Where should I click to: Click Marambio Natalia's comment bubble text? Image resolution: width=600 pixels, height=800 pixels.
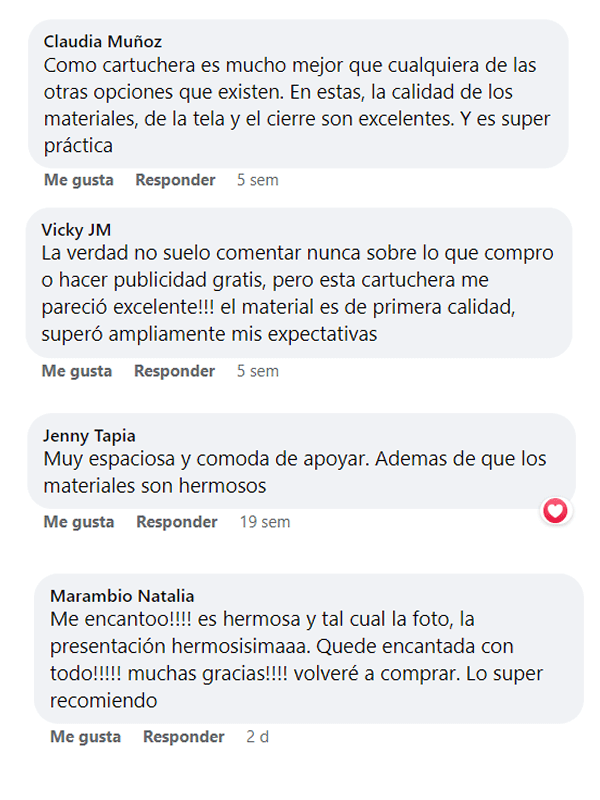tap(296, 660)
